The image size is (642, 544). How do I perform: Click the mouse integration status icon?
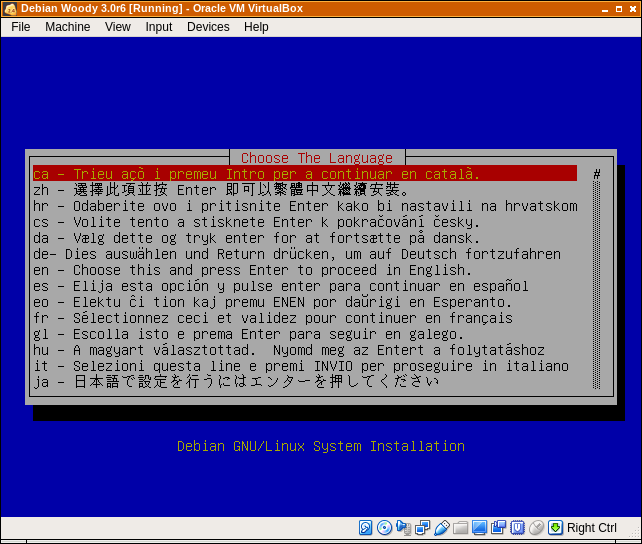[x=536, y=528]
